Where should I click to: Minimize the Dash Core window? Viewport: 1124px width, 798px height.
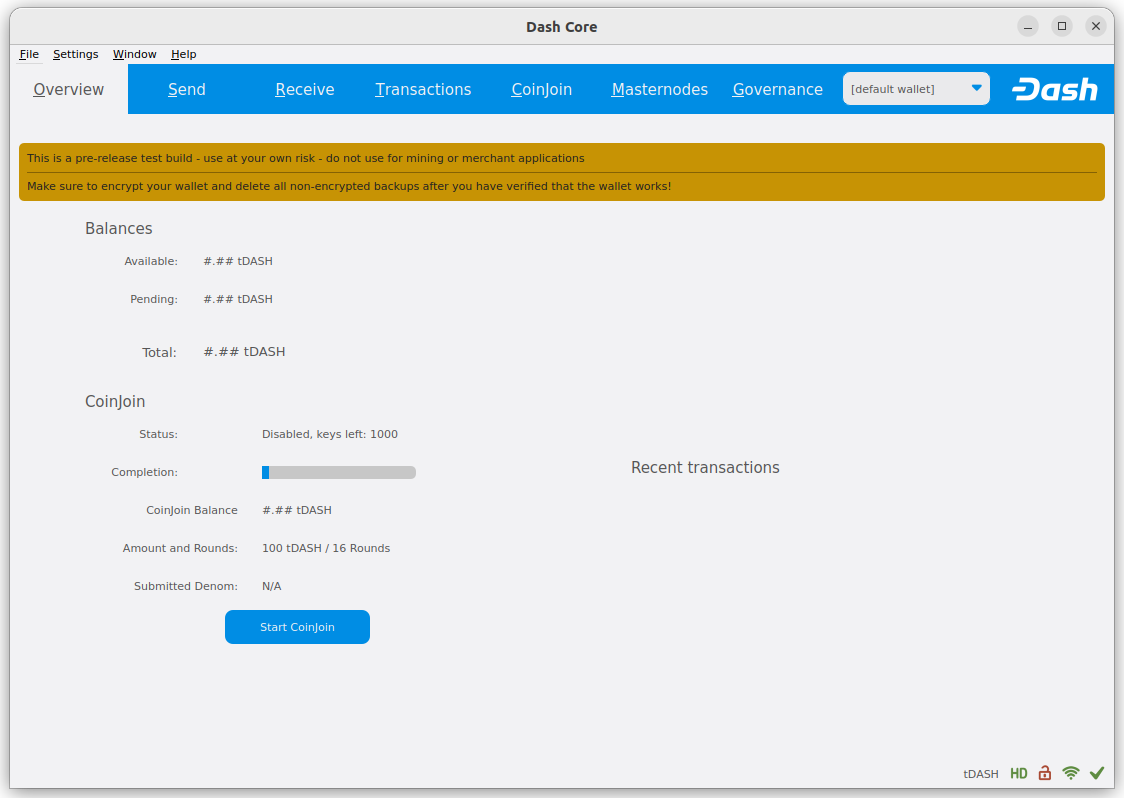[x=1028, y=26]
